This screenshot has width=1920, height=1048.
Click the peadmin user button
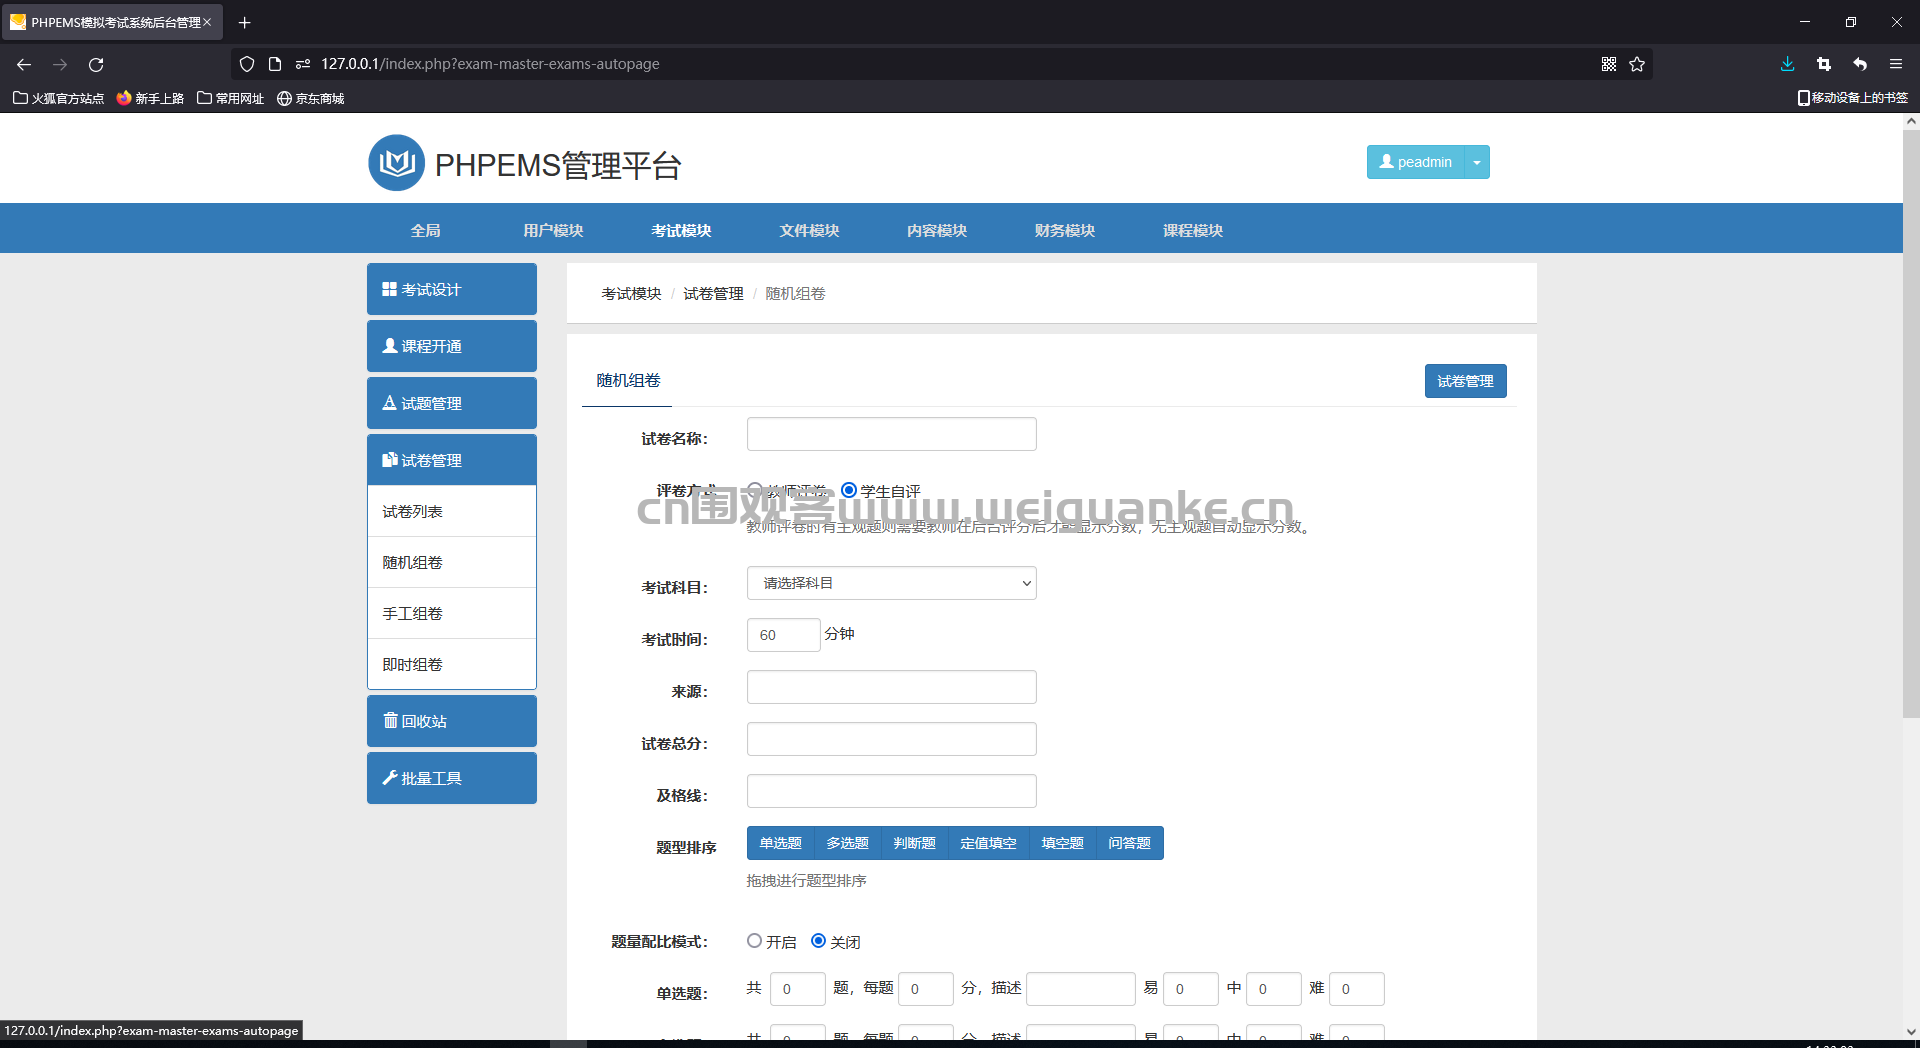(x=1416, y=162)
